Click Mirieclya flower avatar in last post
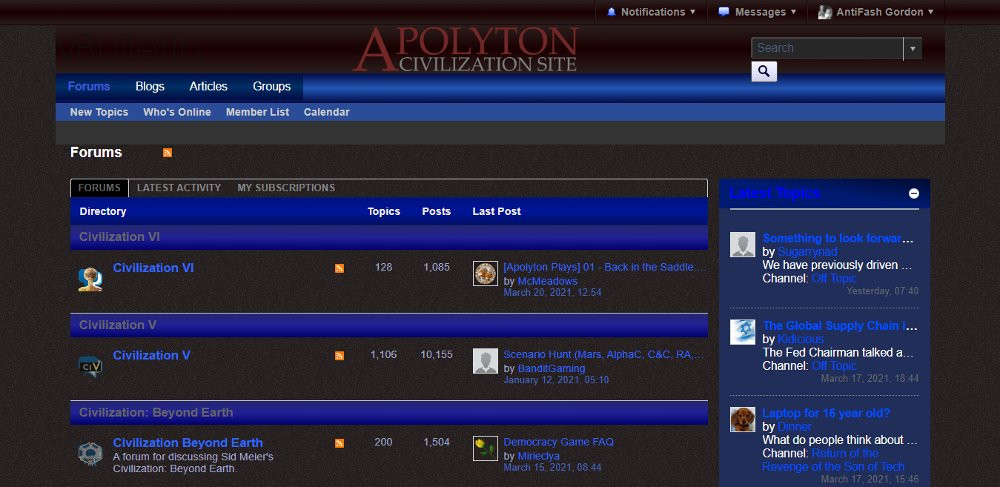The image size is (1000, 487). [485, 449]
